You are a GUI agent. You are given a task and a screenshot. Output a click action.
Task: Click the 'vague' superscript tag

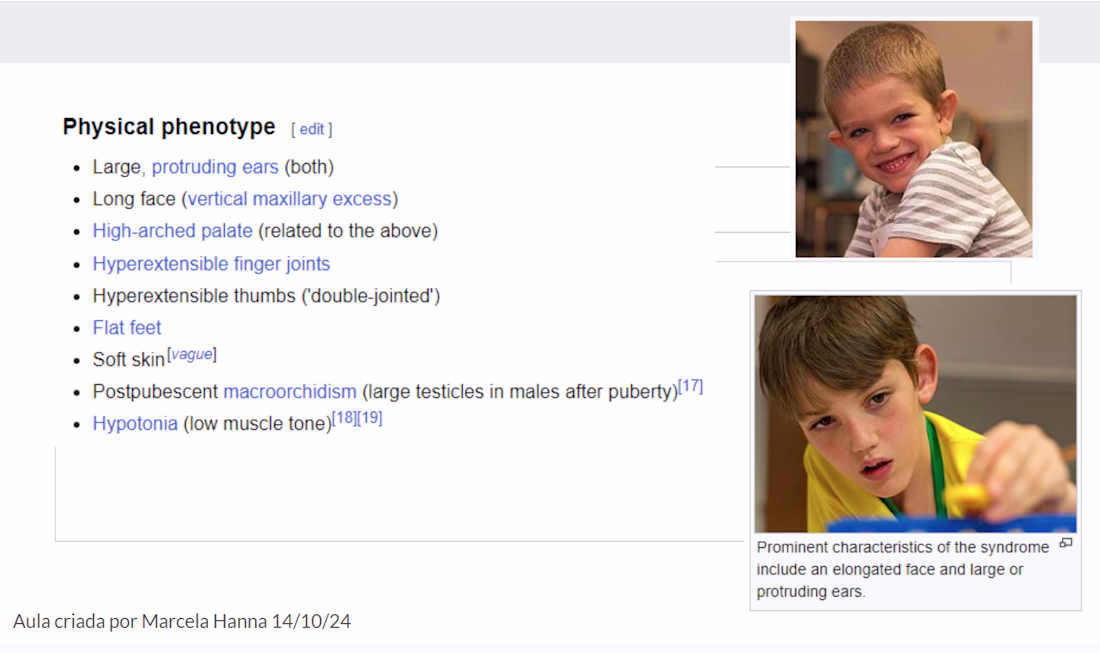pos(192,355)
